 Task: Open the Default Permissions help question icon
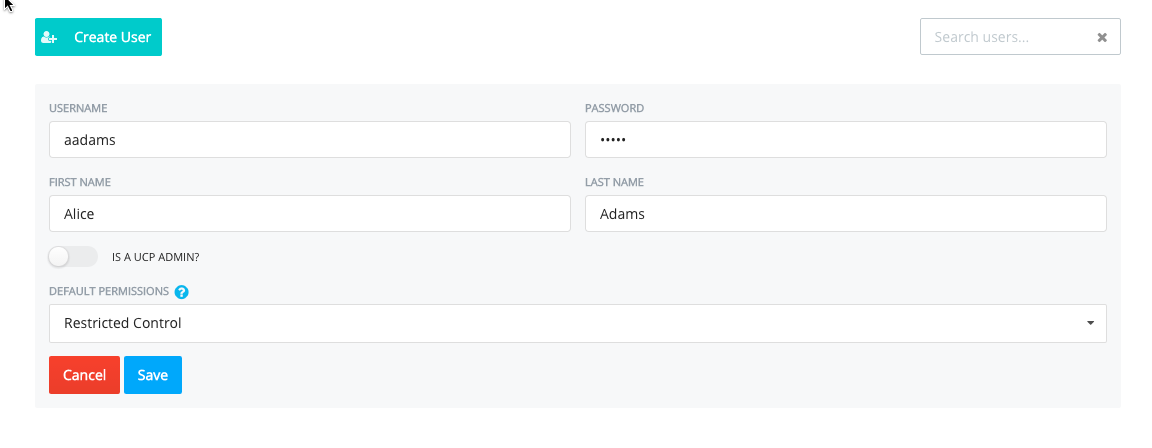[x=181, y=292]
